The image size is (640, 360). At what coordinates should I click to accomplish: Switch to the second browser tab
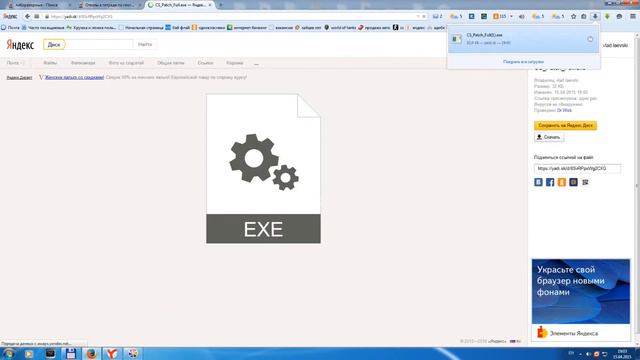[109, 5]
